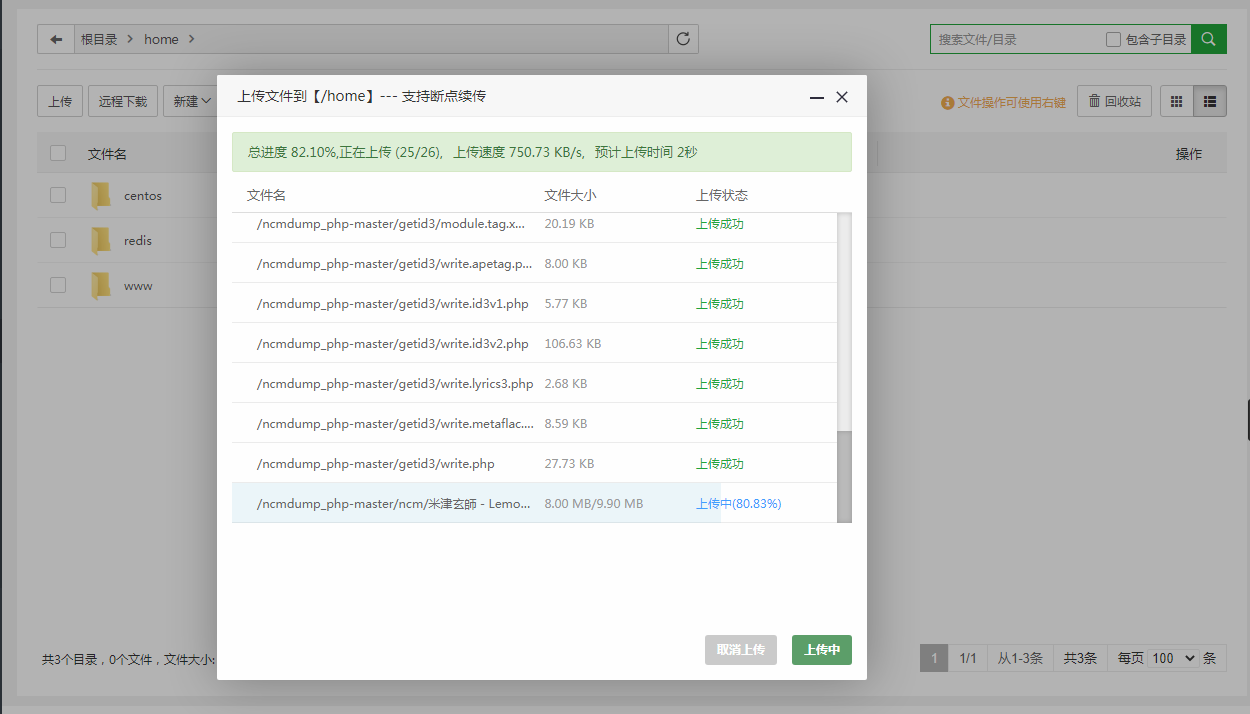Click the home breadcrumb in path
The width and height of the screenshot is (1250, 714).
click(x=161, y=40)
